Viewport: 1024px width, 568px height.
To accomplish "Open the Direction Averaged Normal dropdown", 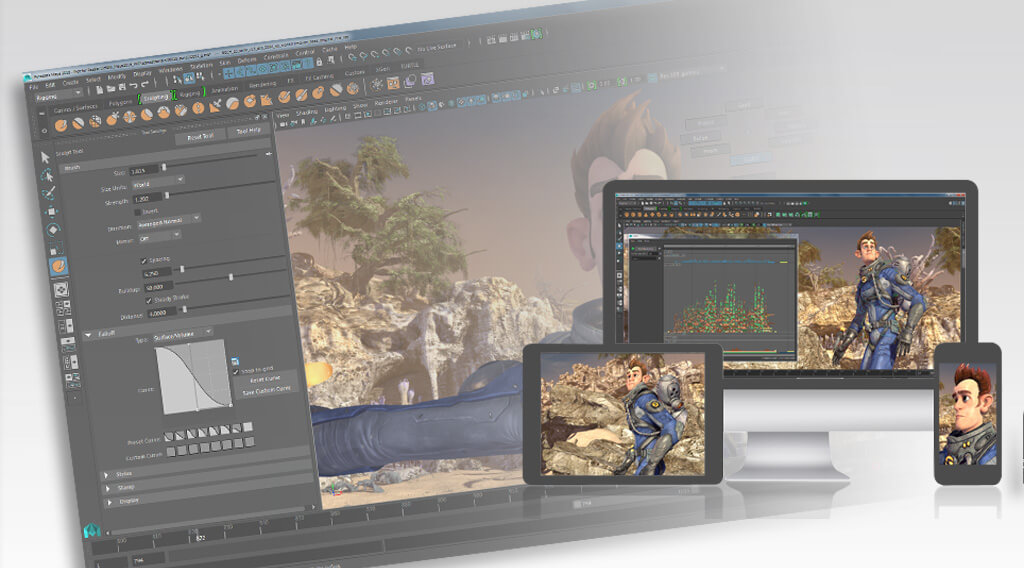I will click(169, 221).
